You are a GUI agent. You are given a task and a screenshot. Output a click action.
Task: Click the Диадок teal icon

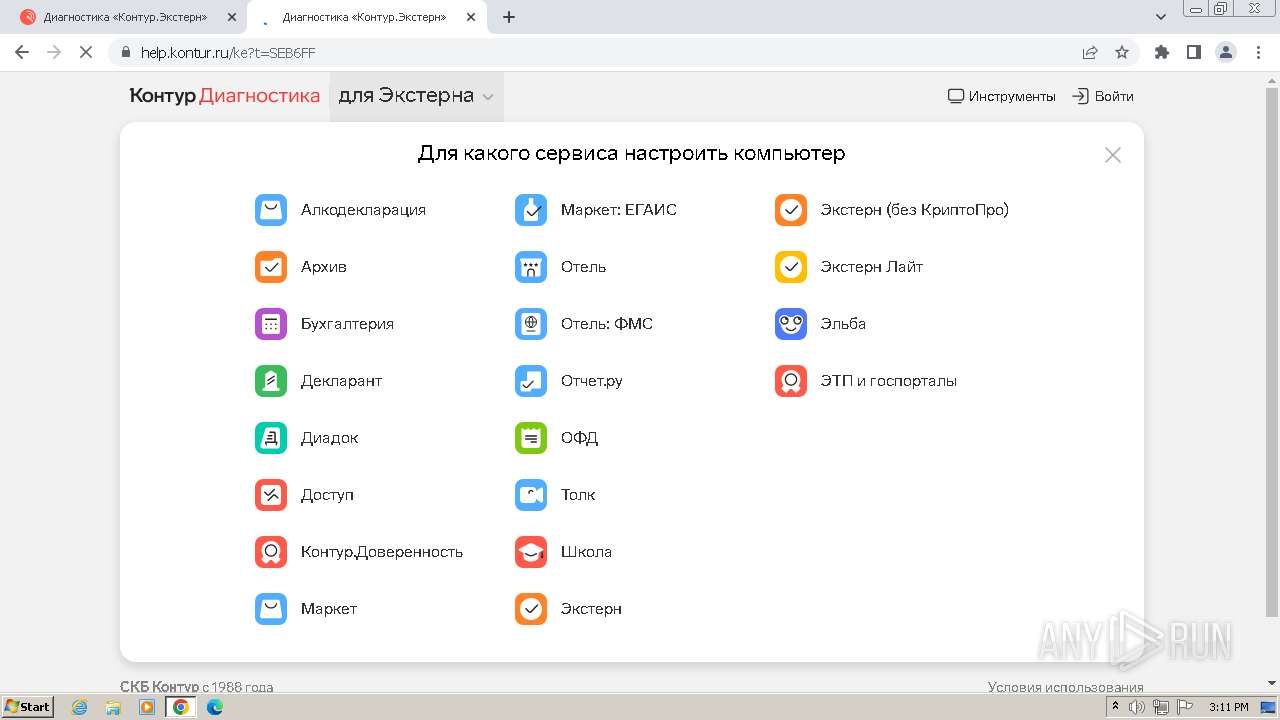point(271,438)
